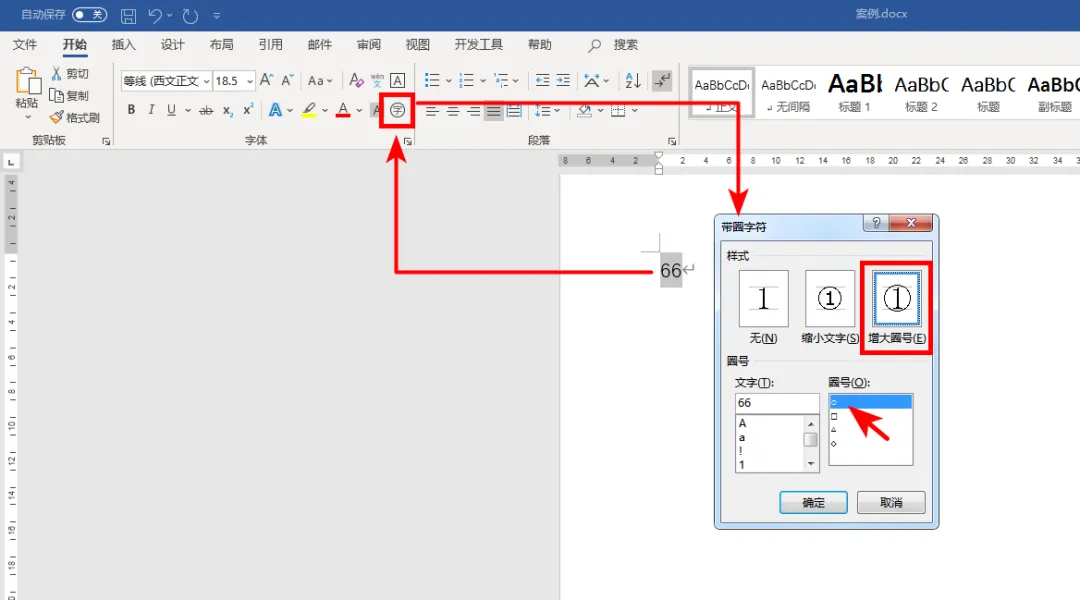Apply distributed alignment
The width and height of the screenshot is (1080, 600).
coord(514,110)
